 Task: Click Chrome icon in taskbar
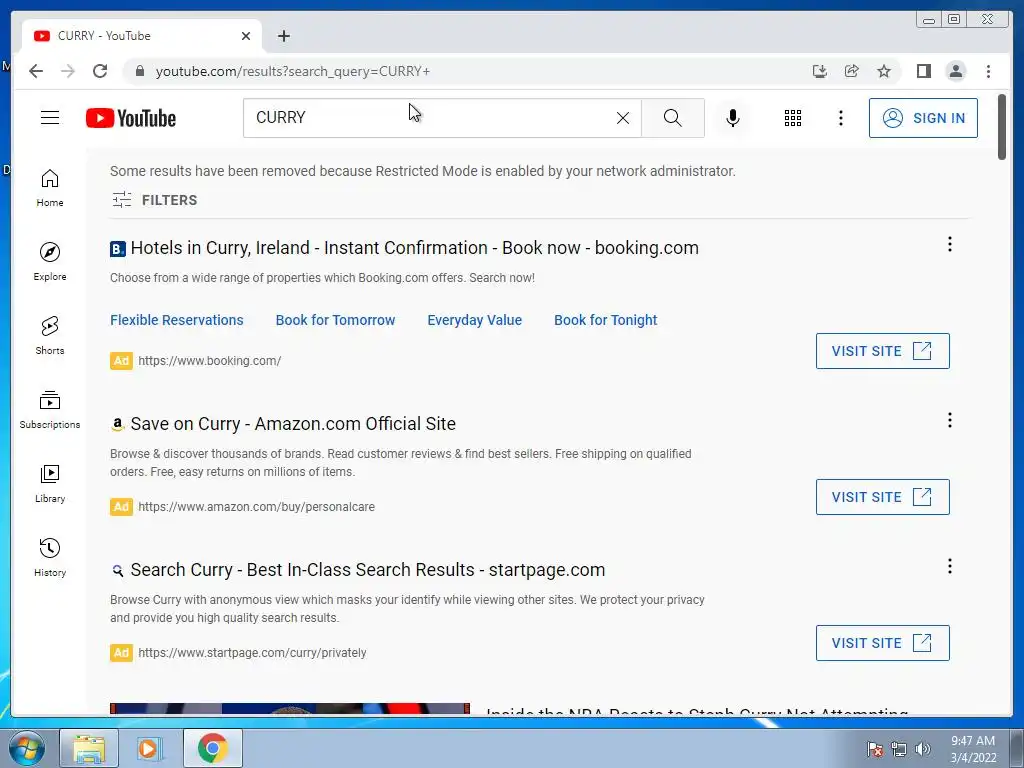click(212, 748)
